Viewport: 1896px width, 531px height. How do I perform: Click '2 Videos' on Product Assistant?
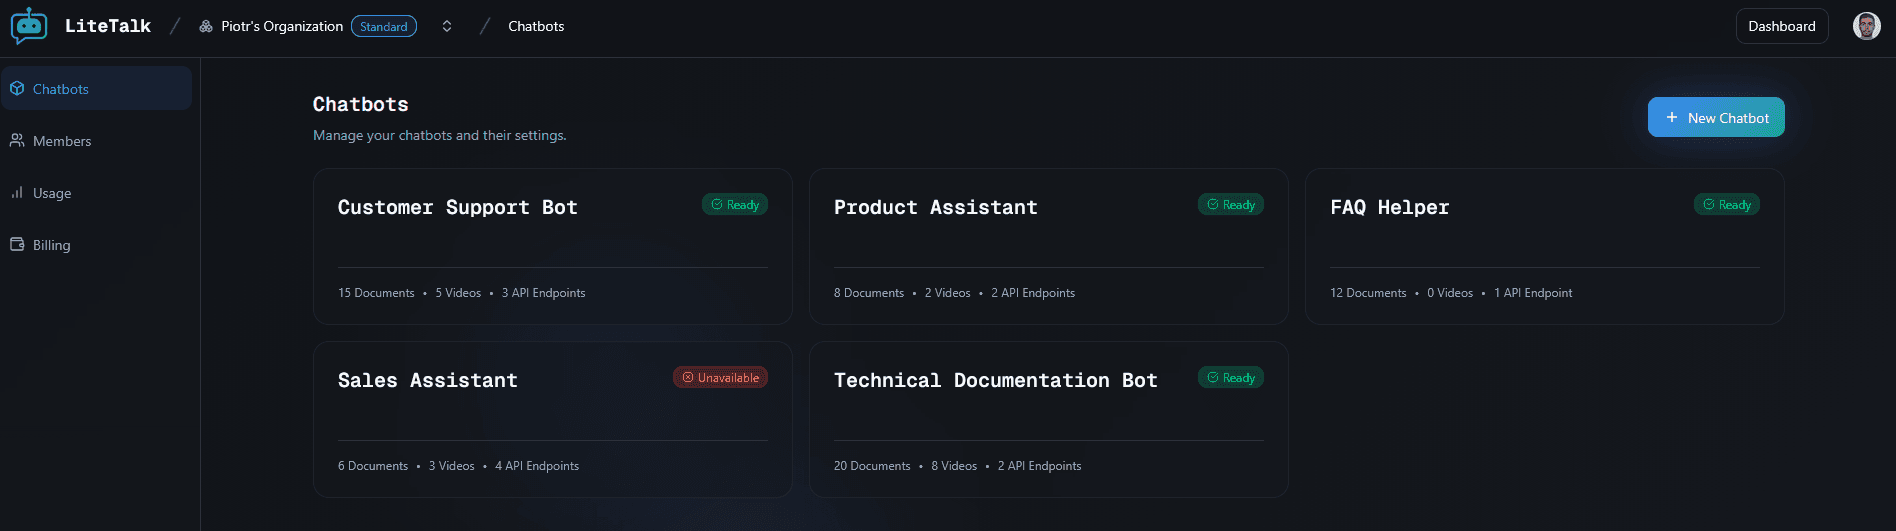click(948, 293)
